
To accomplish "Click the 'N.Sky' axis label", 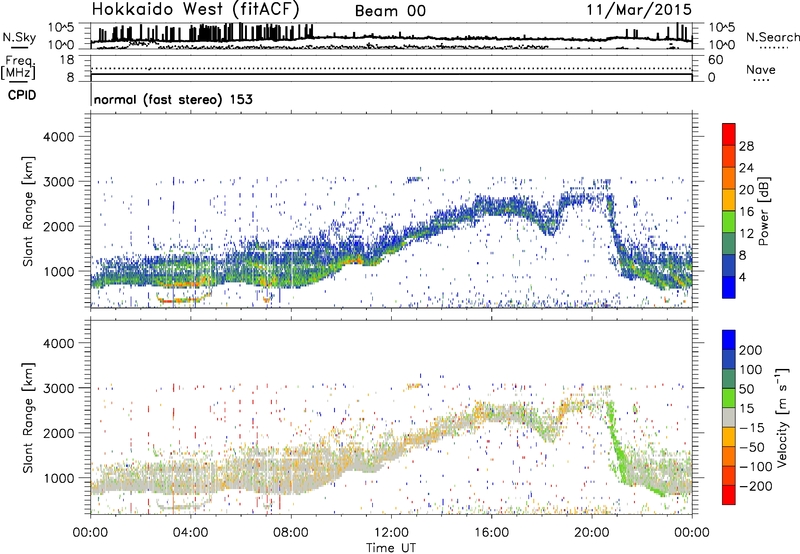I will (19, 37).
